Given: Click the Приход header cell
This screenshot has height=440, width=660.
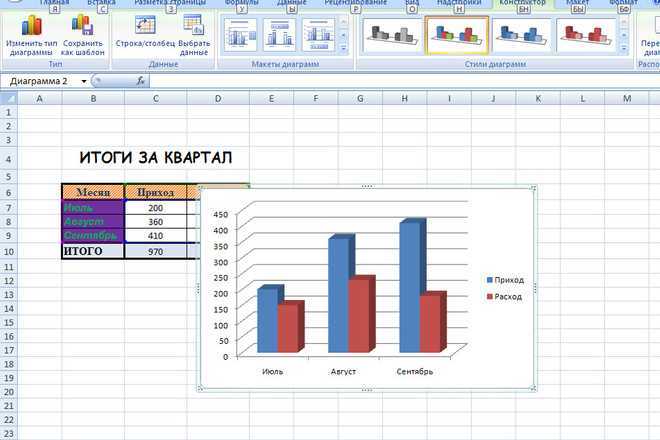Looking at the screenshot, I should (x=155, y=192).
